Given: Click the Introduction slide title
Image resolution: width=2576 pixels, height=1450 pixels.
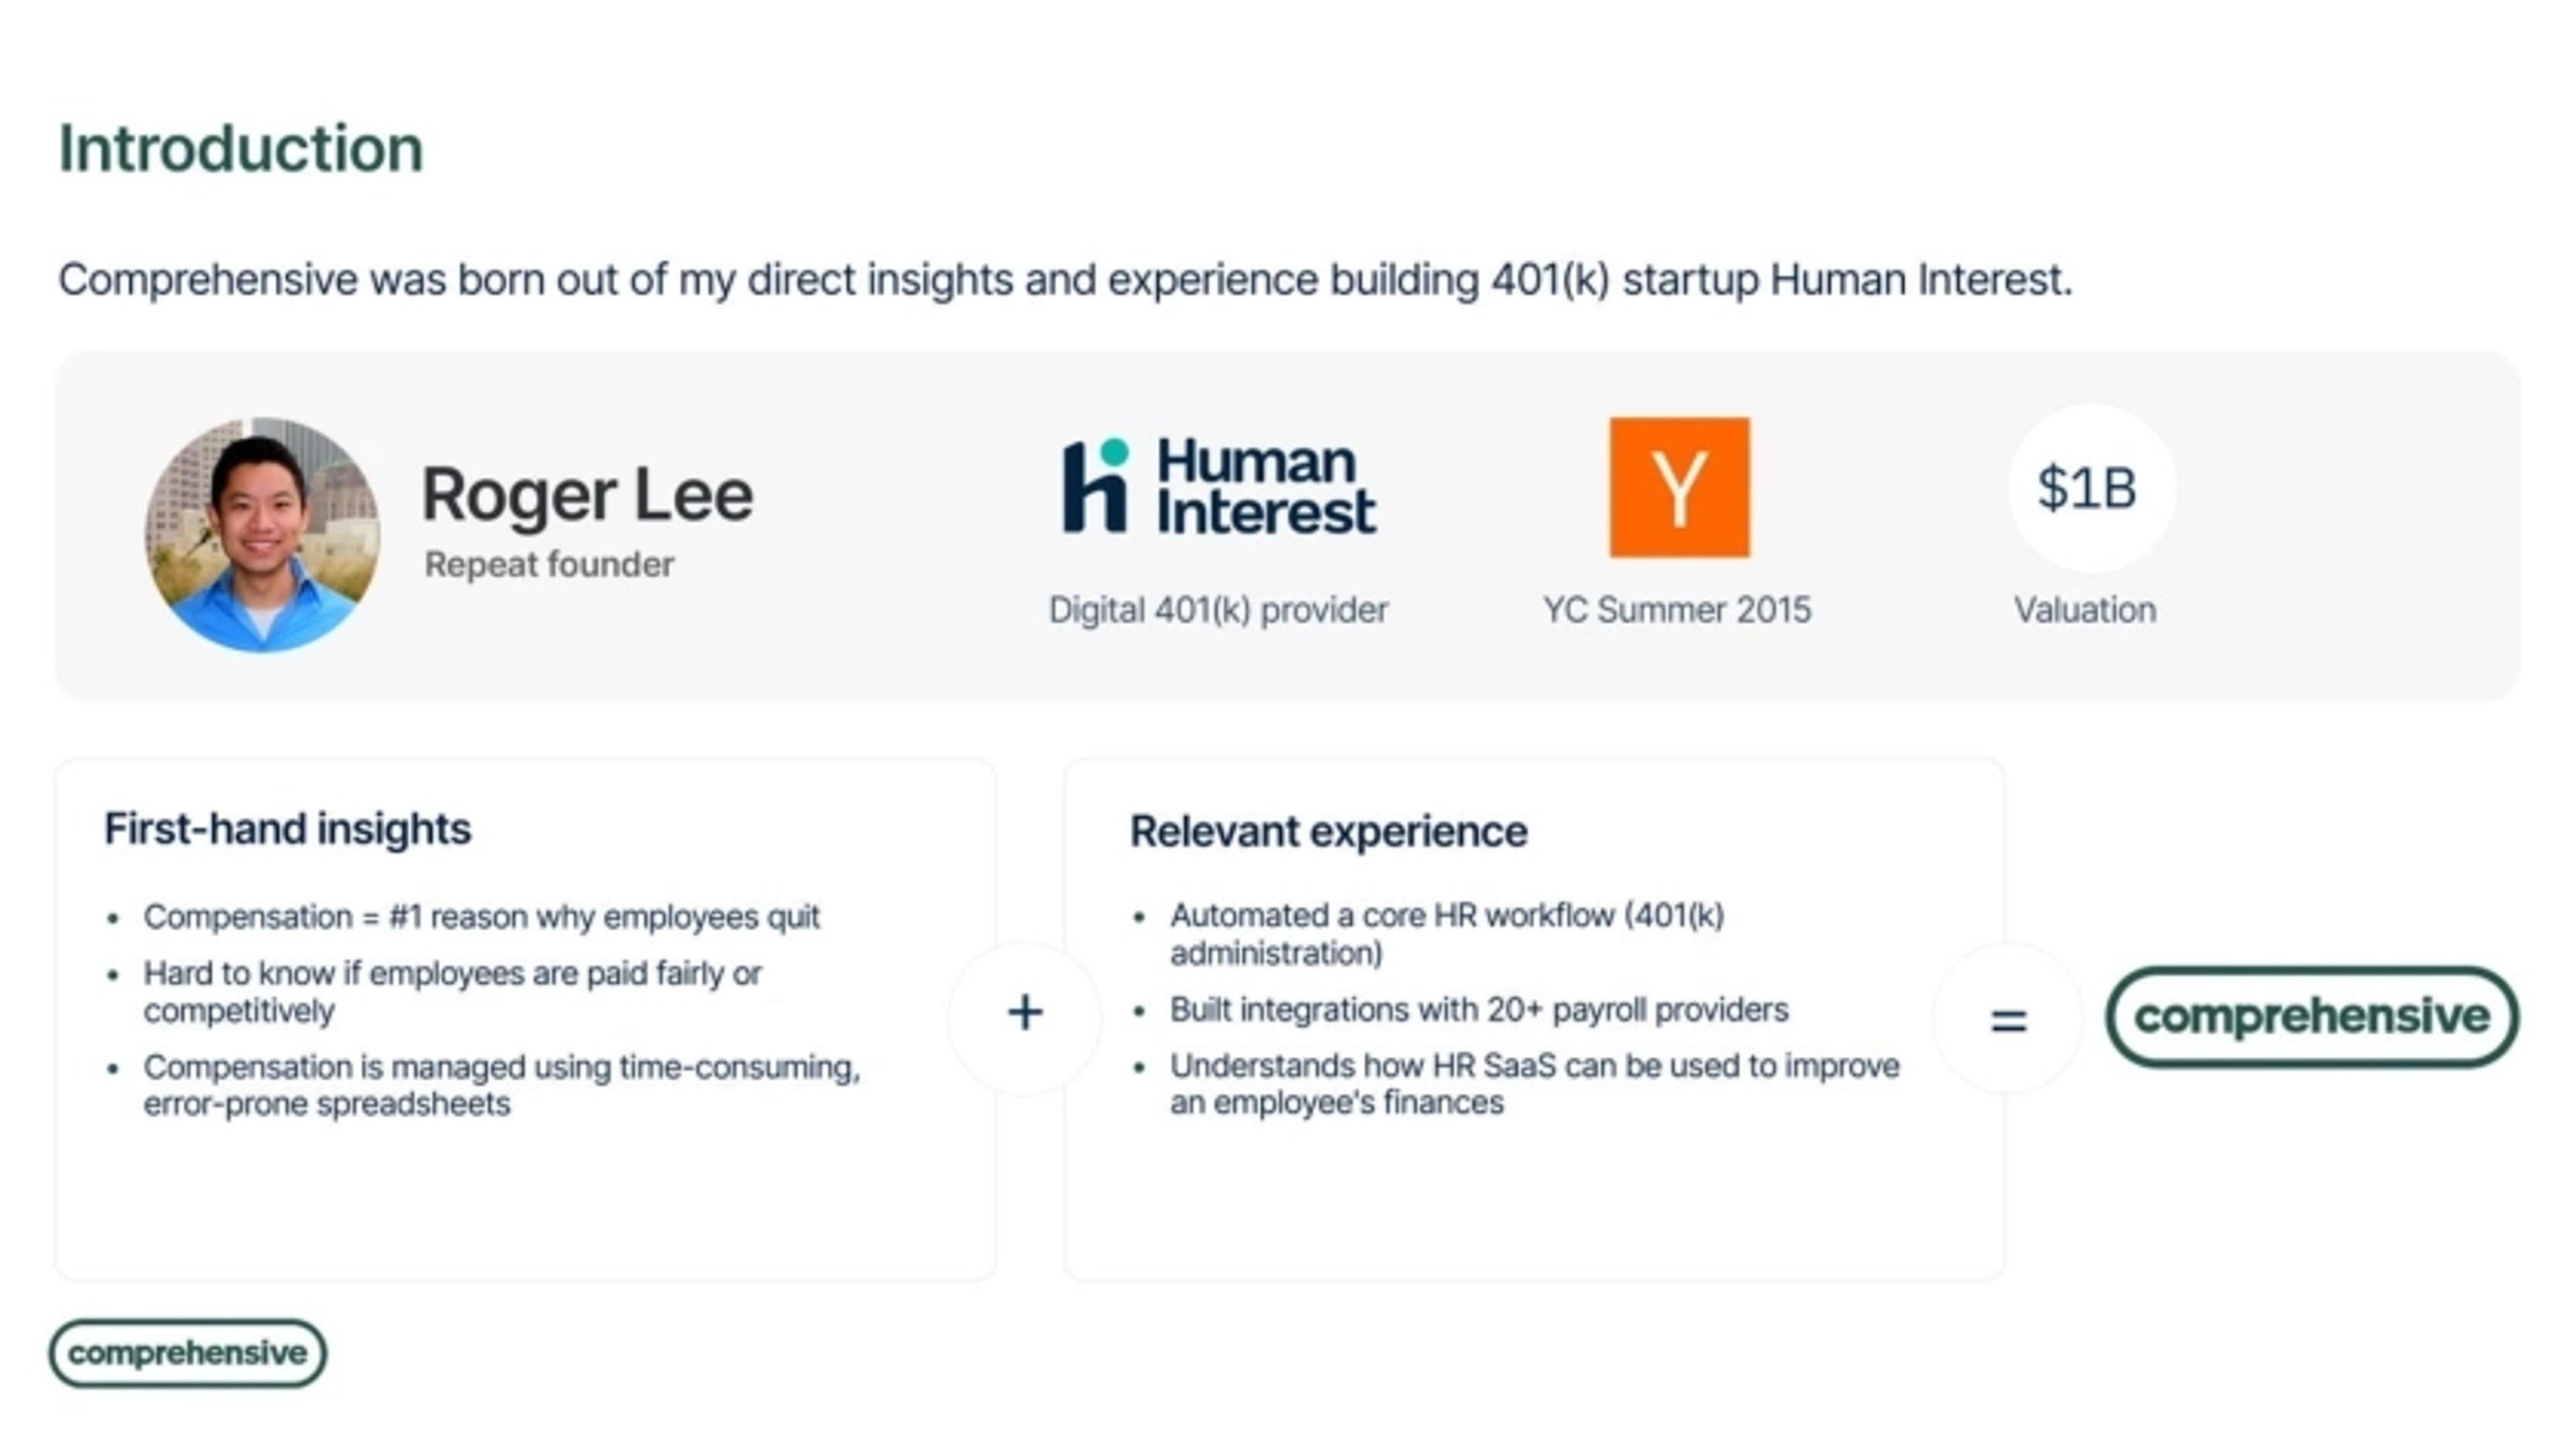Looking at the screenshot, I should [241, 149].
